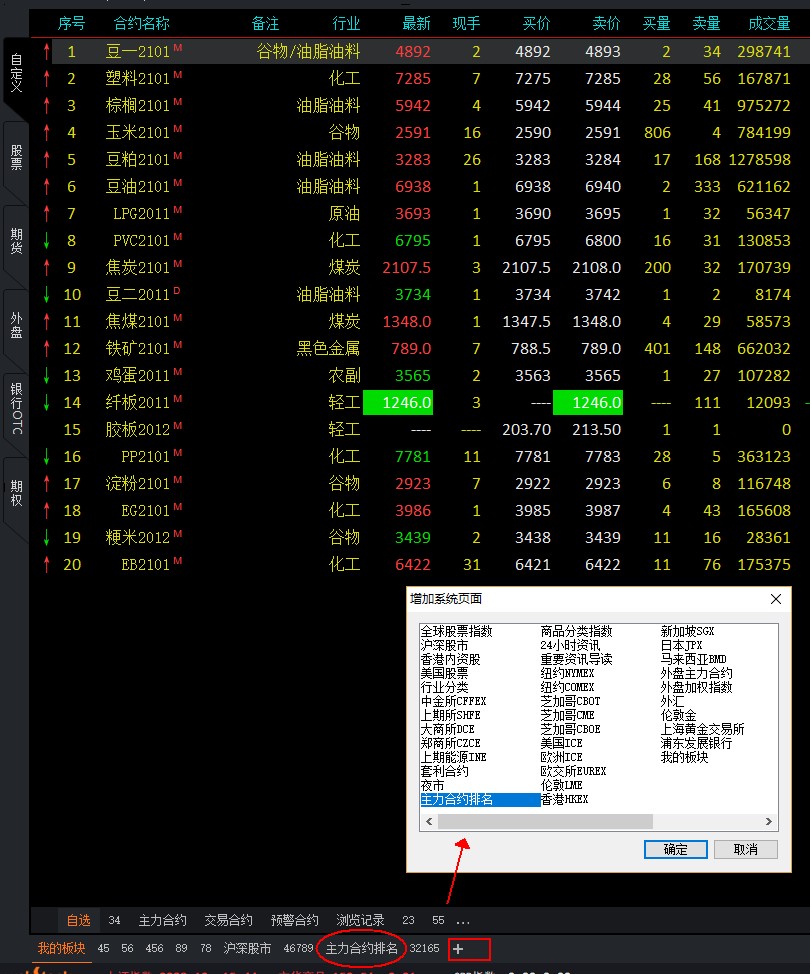
Task: Open the 股票 sidebar tab
Action: click(x=16, y=158)
